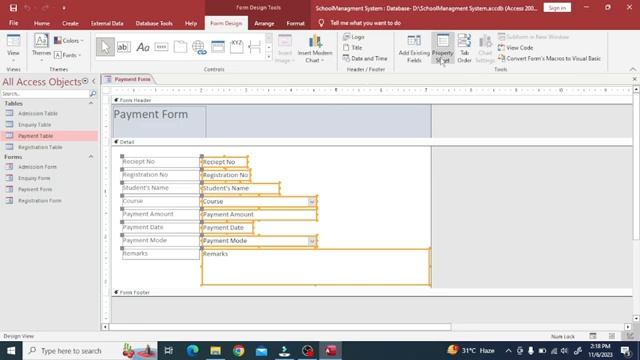Open the Colors theme dropdown
Image resolution: width=640 pixels, height=360 pixels.
[x=69, y=41]
